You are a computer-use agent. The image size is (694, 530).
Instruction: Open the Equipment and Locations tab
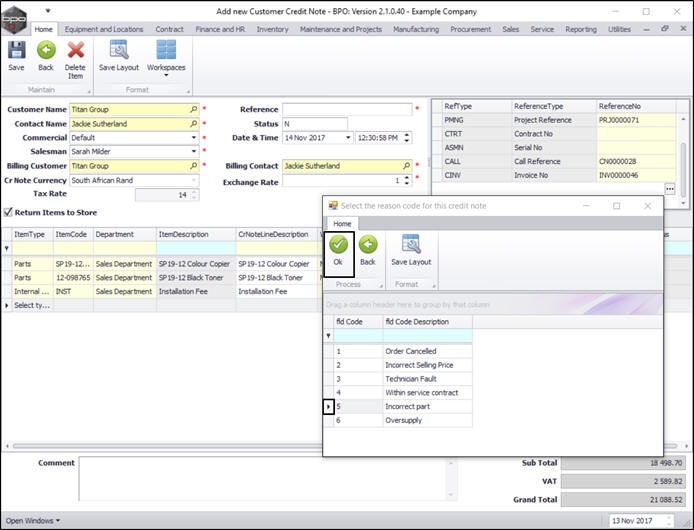pyautogui.click(x=104, y=29)
